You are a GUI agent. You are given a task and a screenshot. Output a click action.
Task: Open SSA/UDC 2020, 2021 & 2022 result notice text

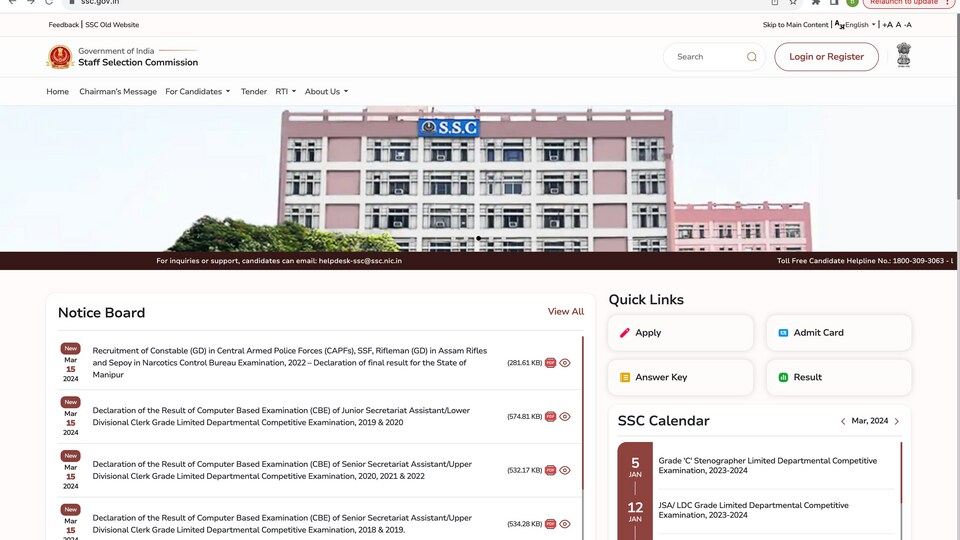point(282,471)
